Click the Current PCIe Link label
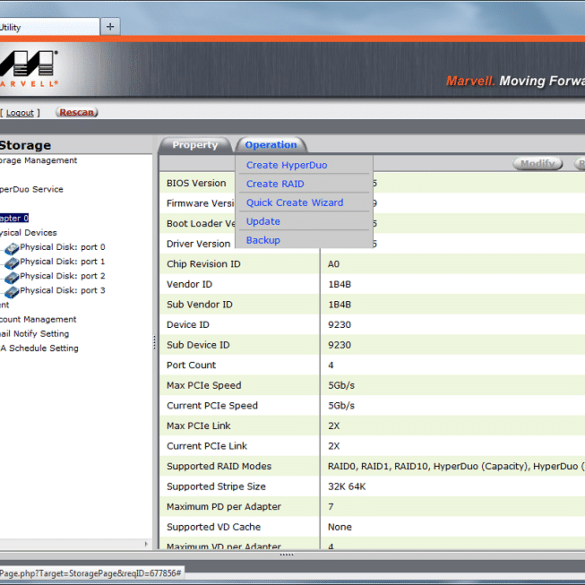This screenshot has height=585, width=585. (x=207, y=446)
